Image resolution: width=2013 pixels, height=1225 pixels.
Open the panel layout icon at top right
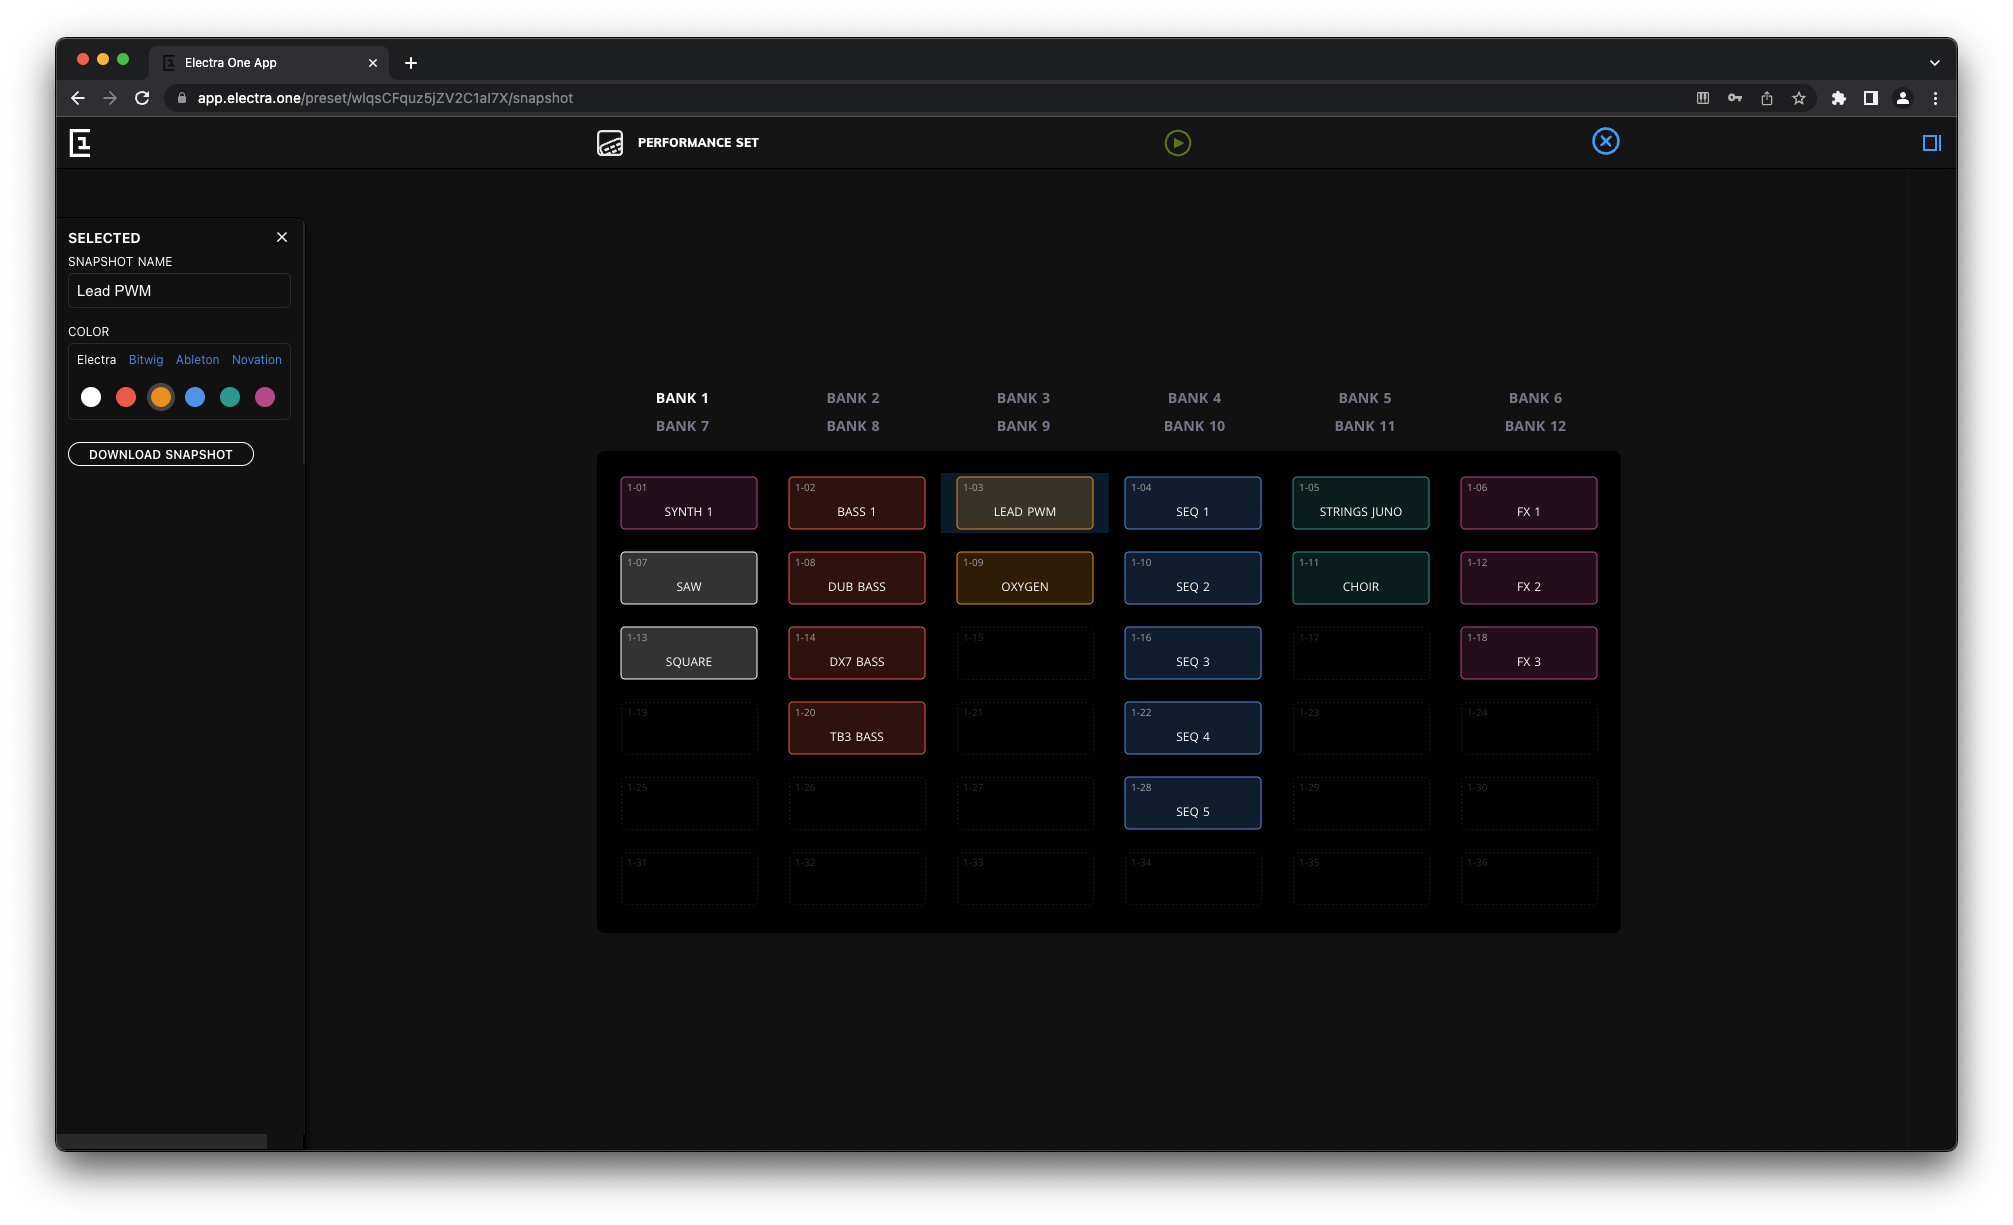coord(1931,143)
